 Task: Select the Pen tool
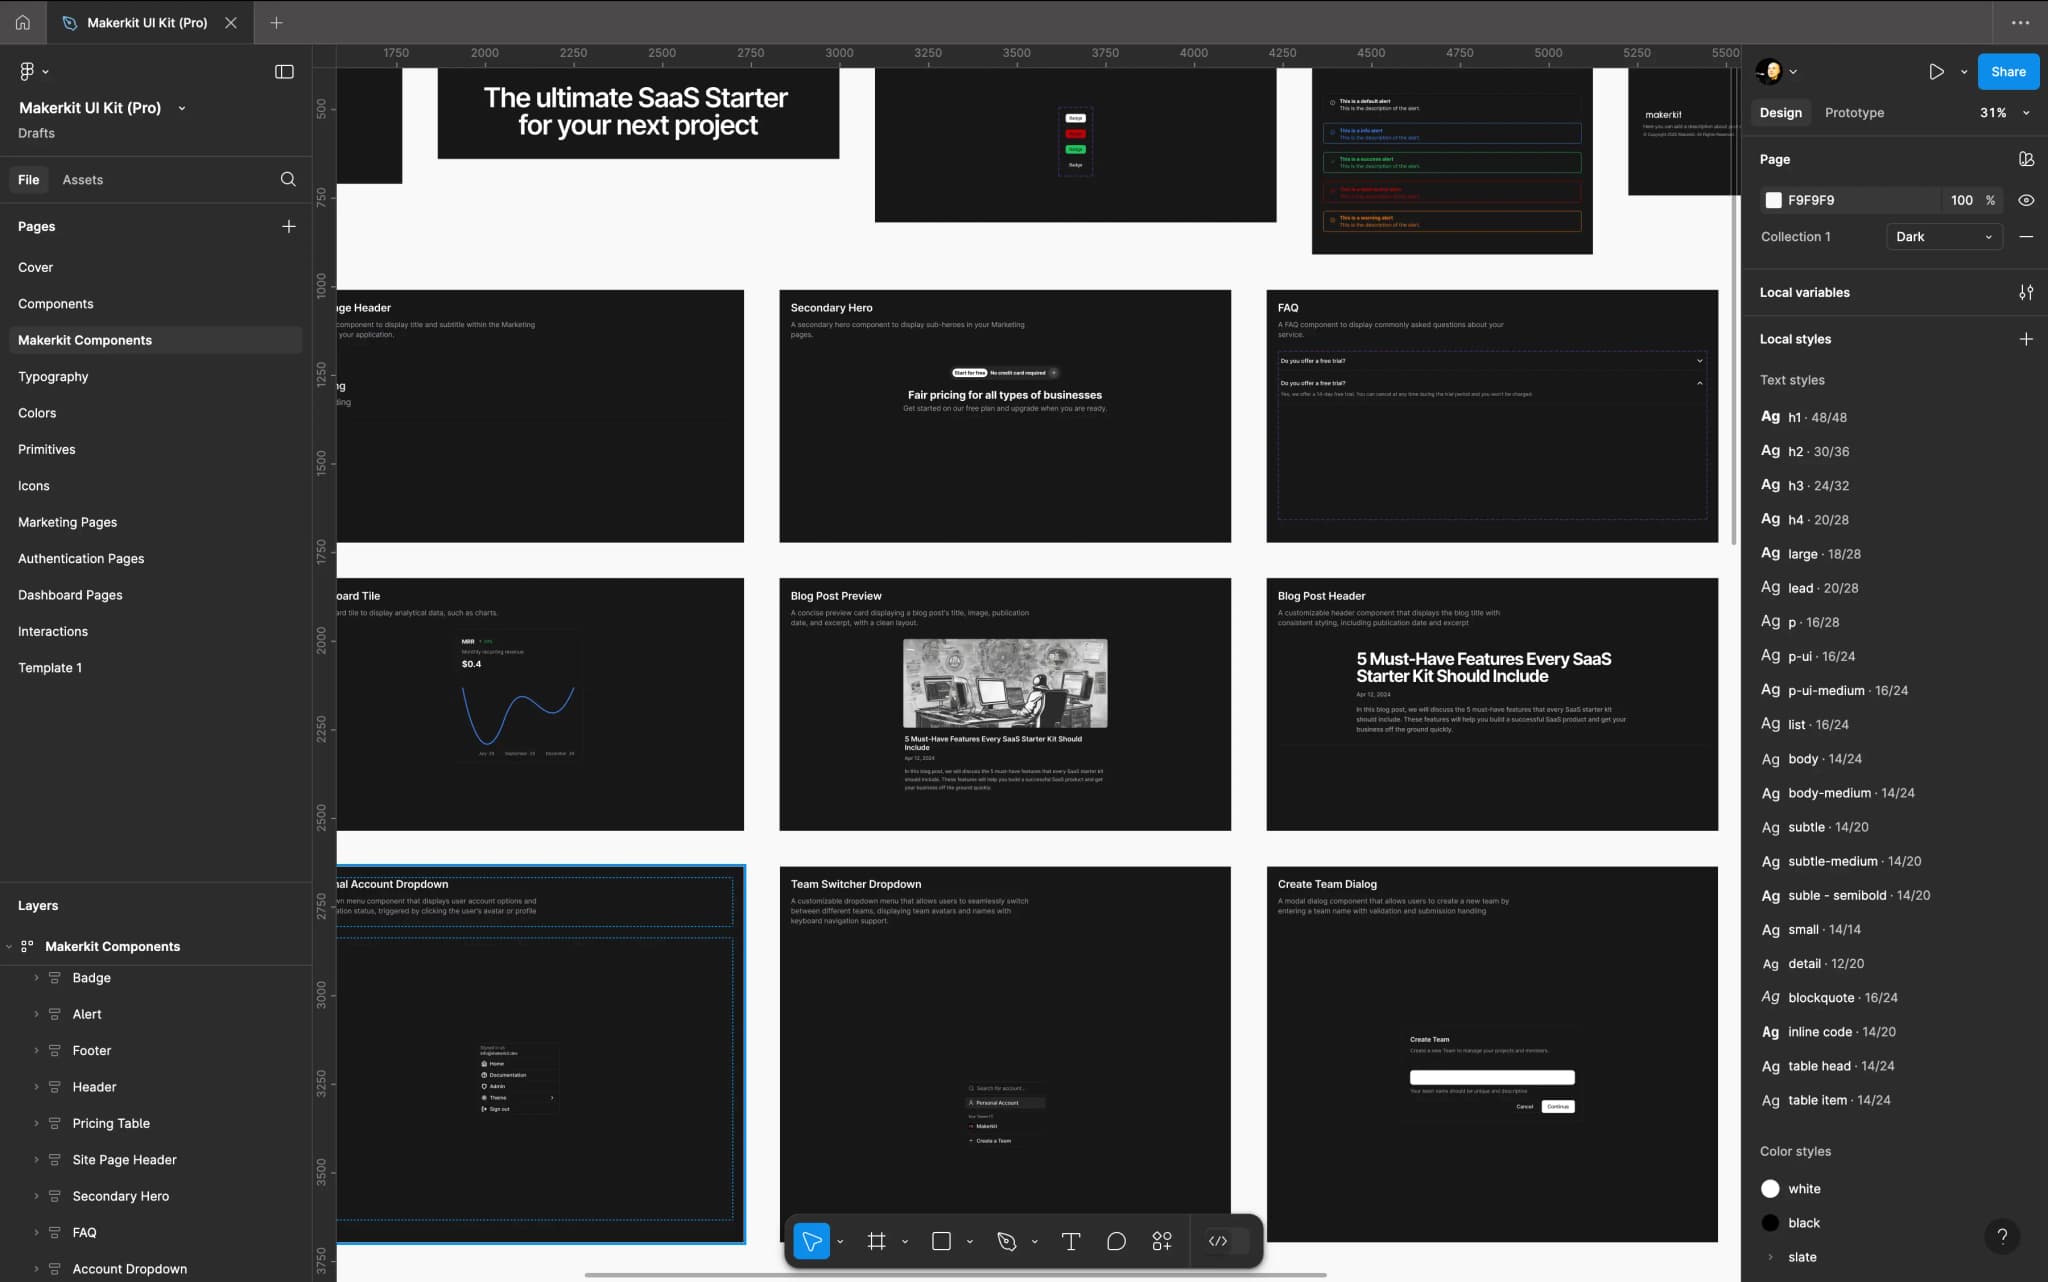[x=1006, y=1241]
